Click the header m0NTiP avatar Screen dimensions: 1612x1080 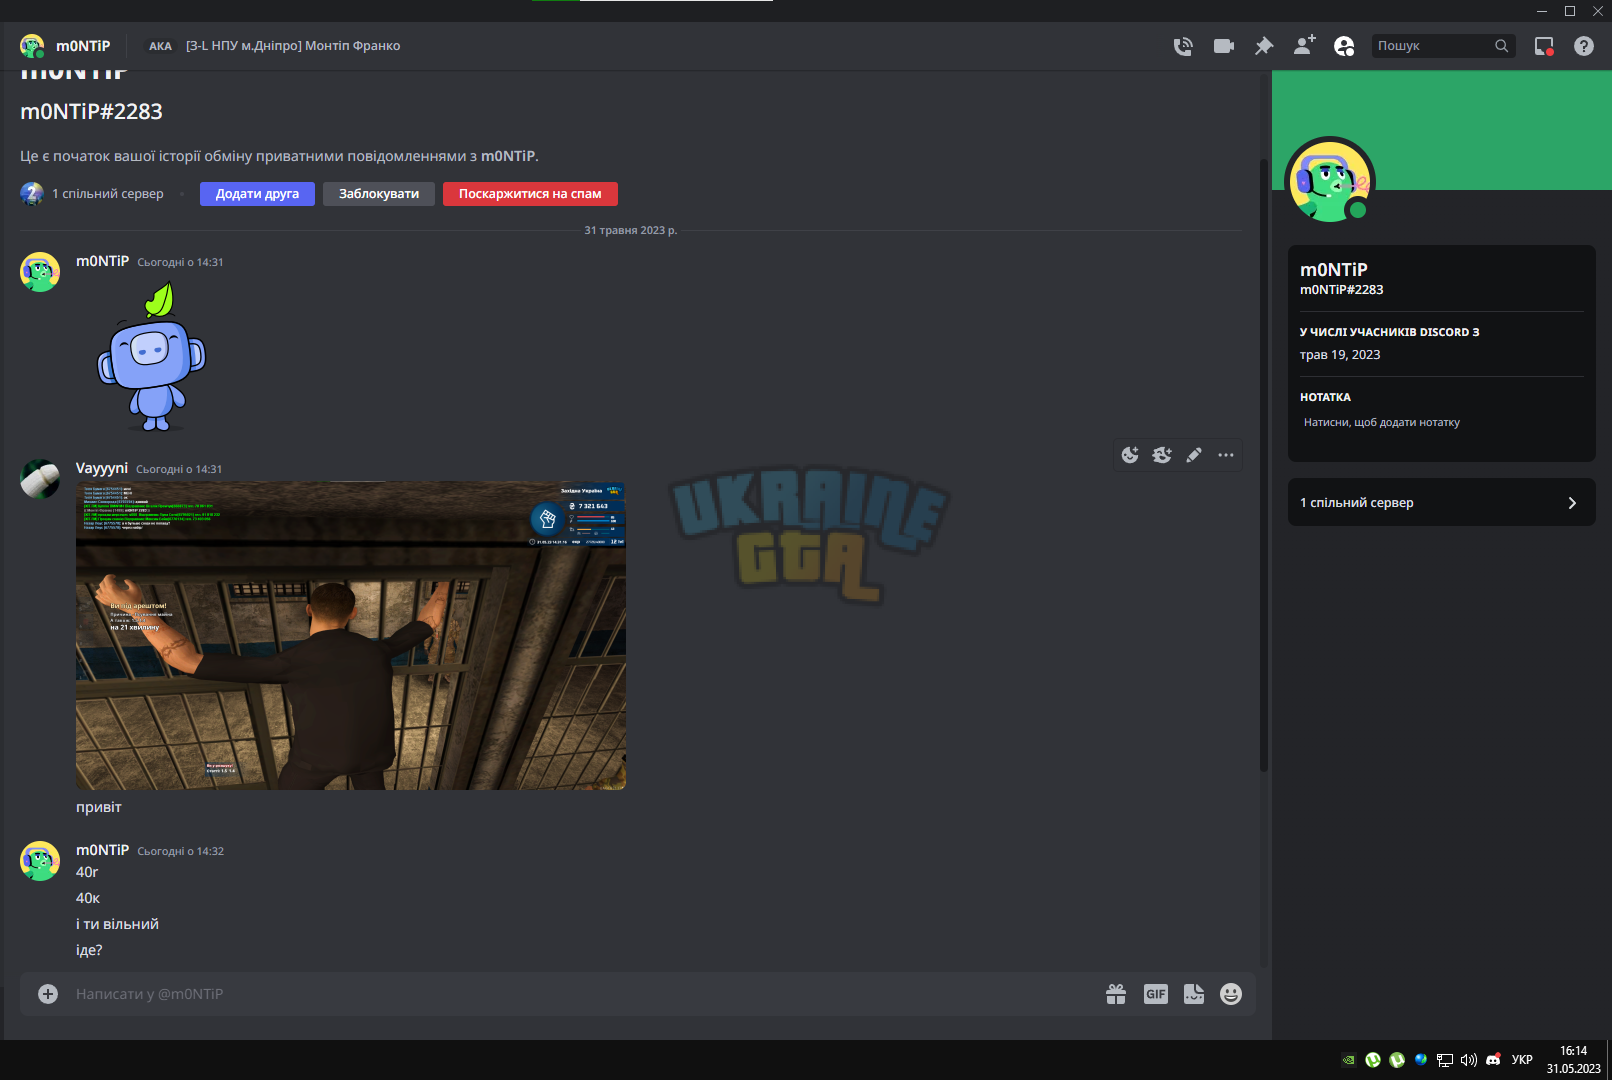click(x=32, y=46)
